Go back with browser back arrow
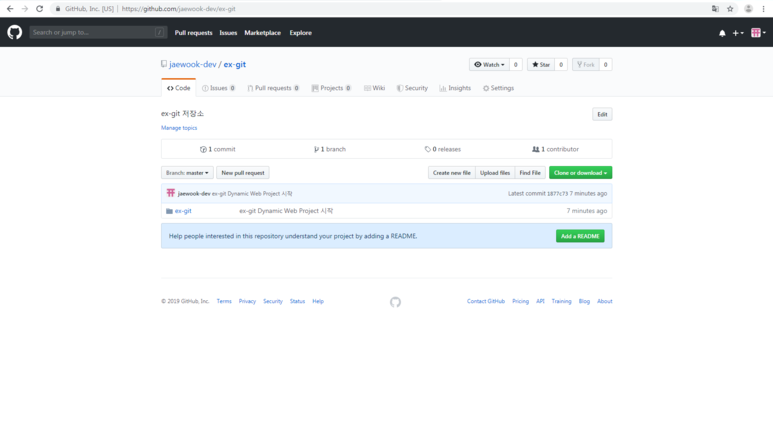 click(10, 9)
